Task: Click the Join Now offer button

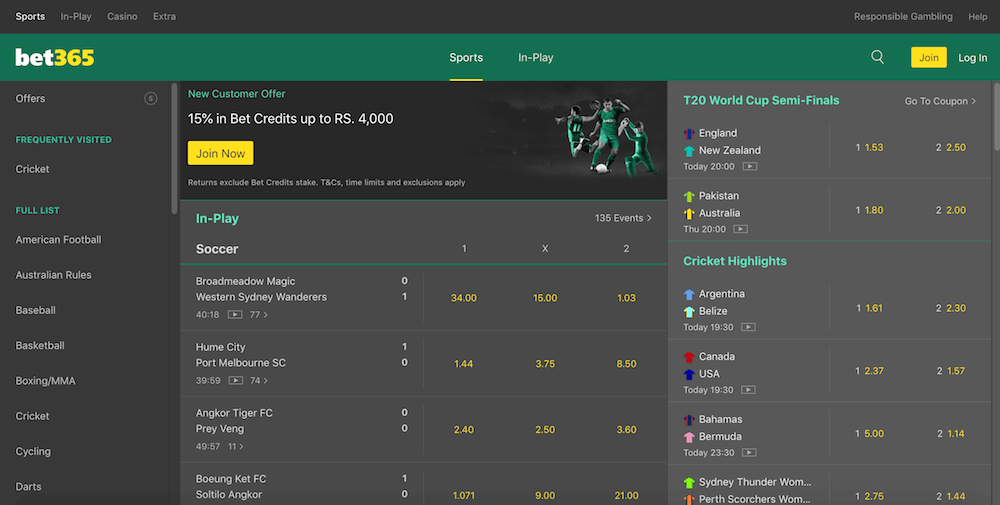Action: pos(220,153)
